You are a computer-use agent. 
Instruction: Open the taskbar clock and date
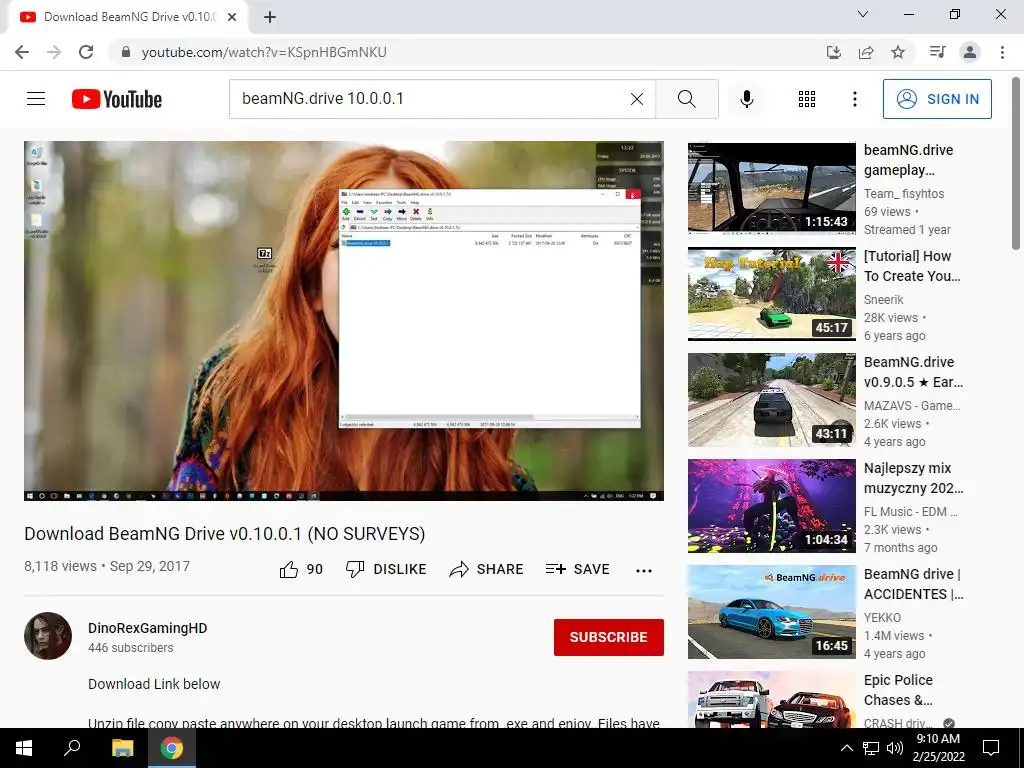pyautogui.click(x=938, y=748)
